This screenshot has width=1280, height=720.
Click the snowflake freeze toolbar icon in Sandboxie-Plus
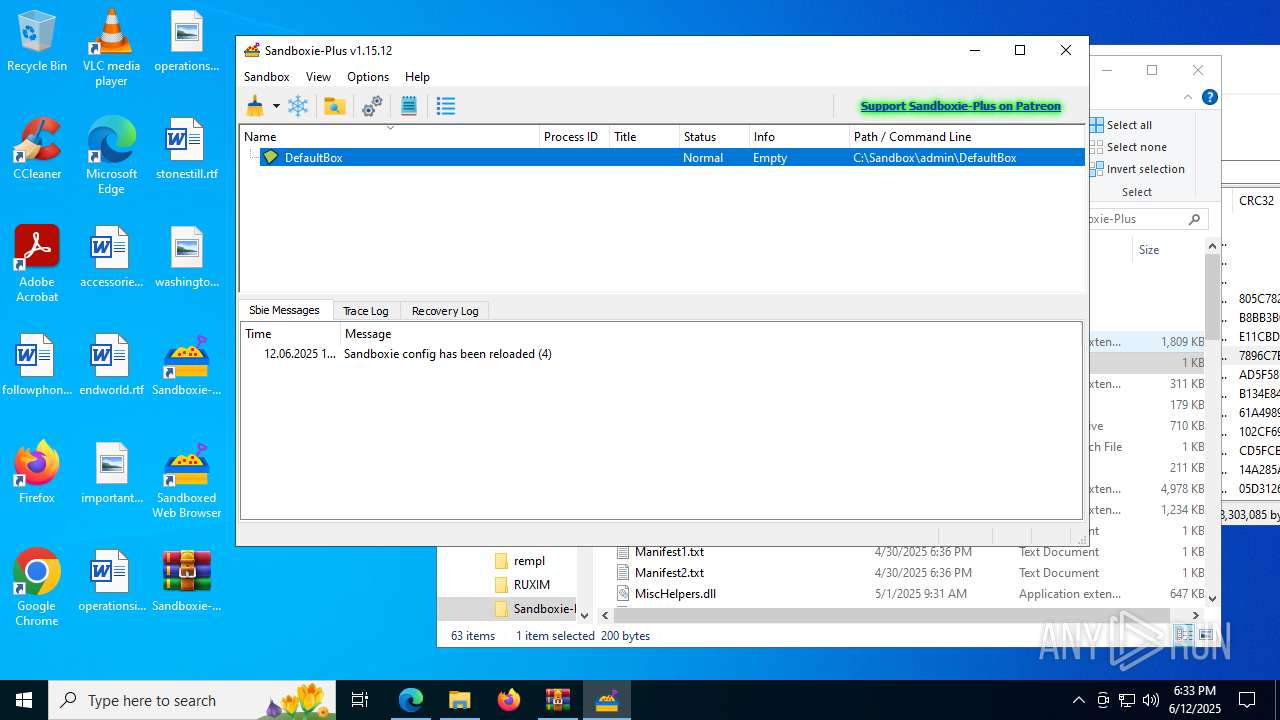(298, 106)
